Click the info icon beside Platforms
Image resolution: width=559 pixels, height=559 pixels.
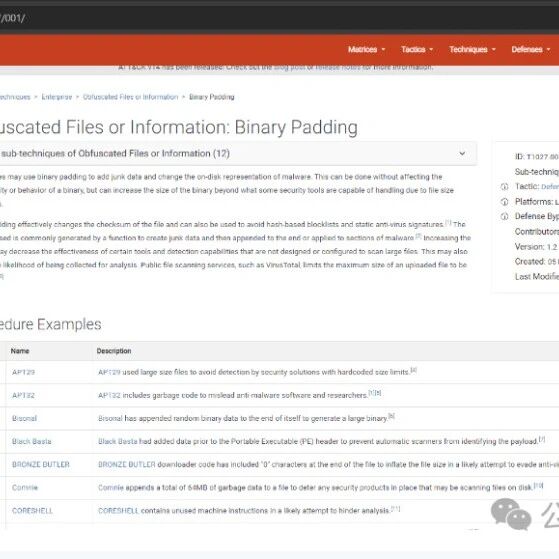coord(504,202)
